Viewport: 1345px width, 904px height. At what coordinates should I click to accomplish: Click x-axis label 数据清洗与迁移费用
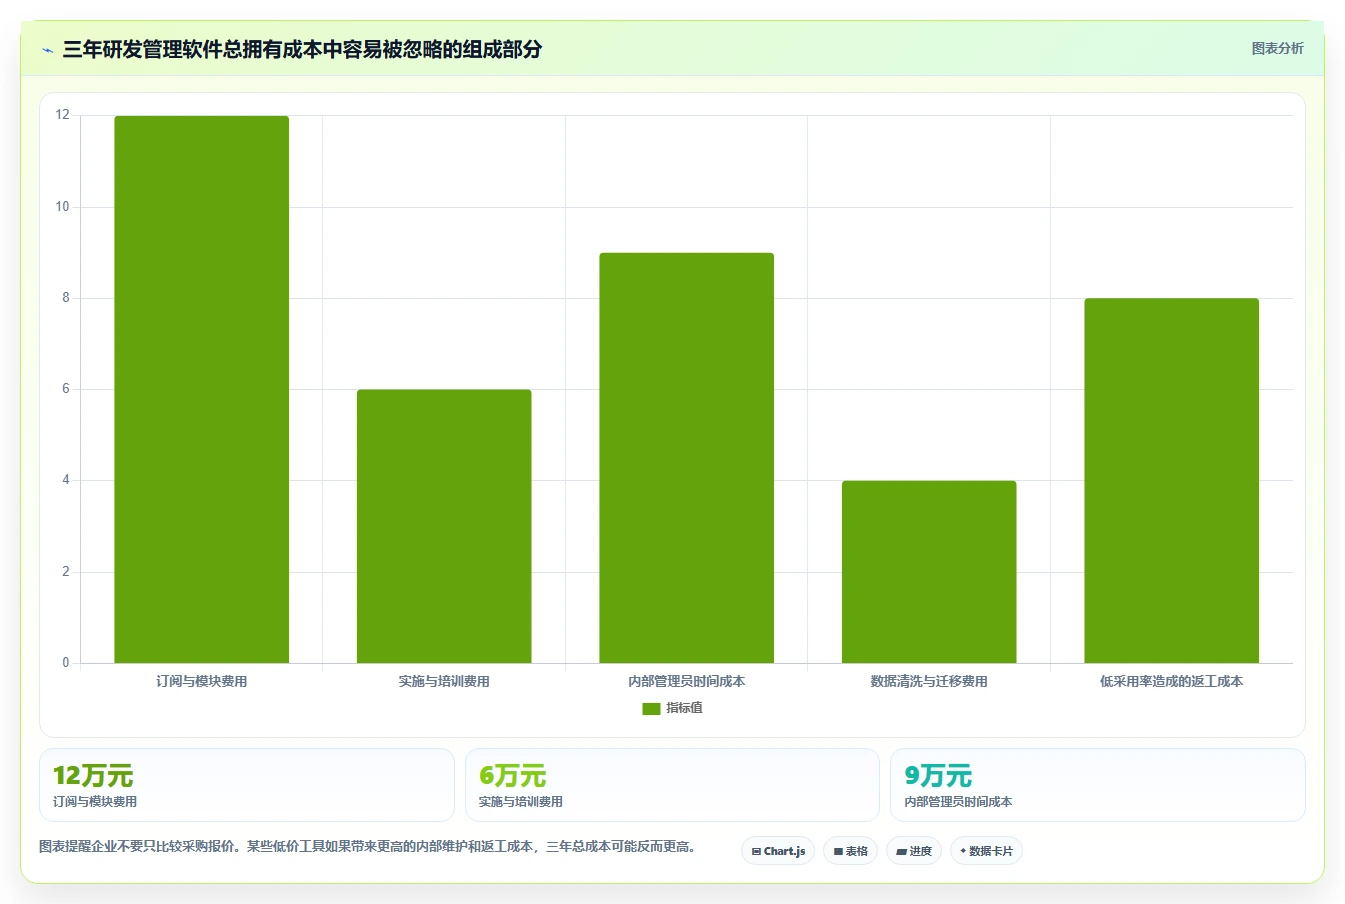pos(929,681)
